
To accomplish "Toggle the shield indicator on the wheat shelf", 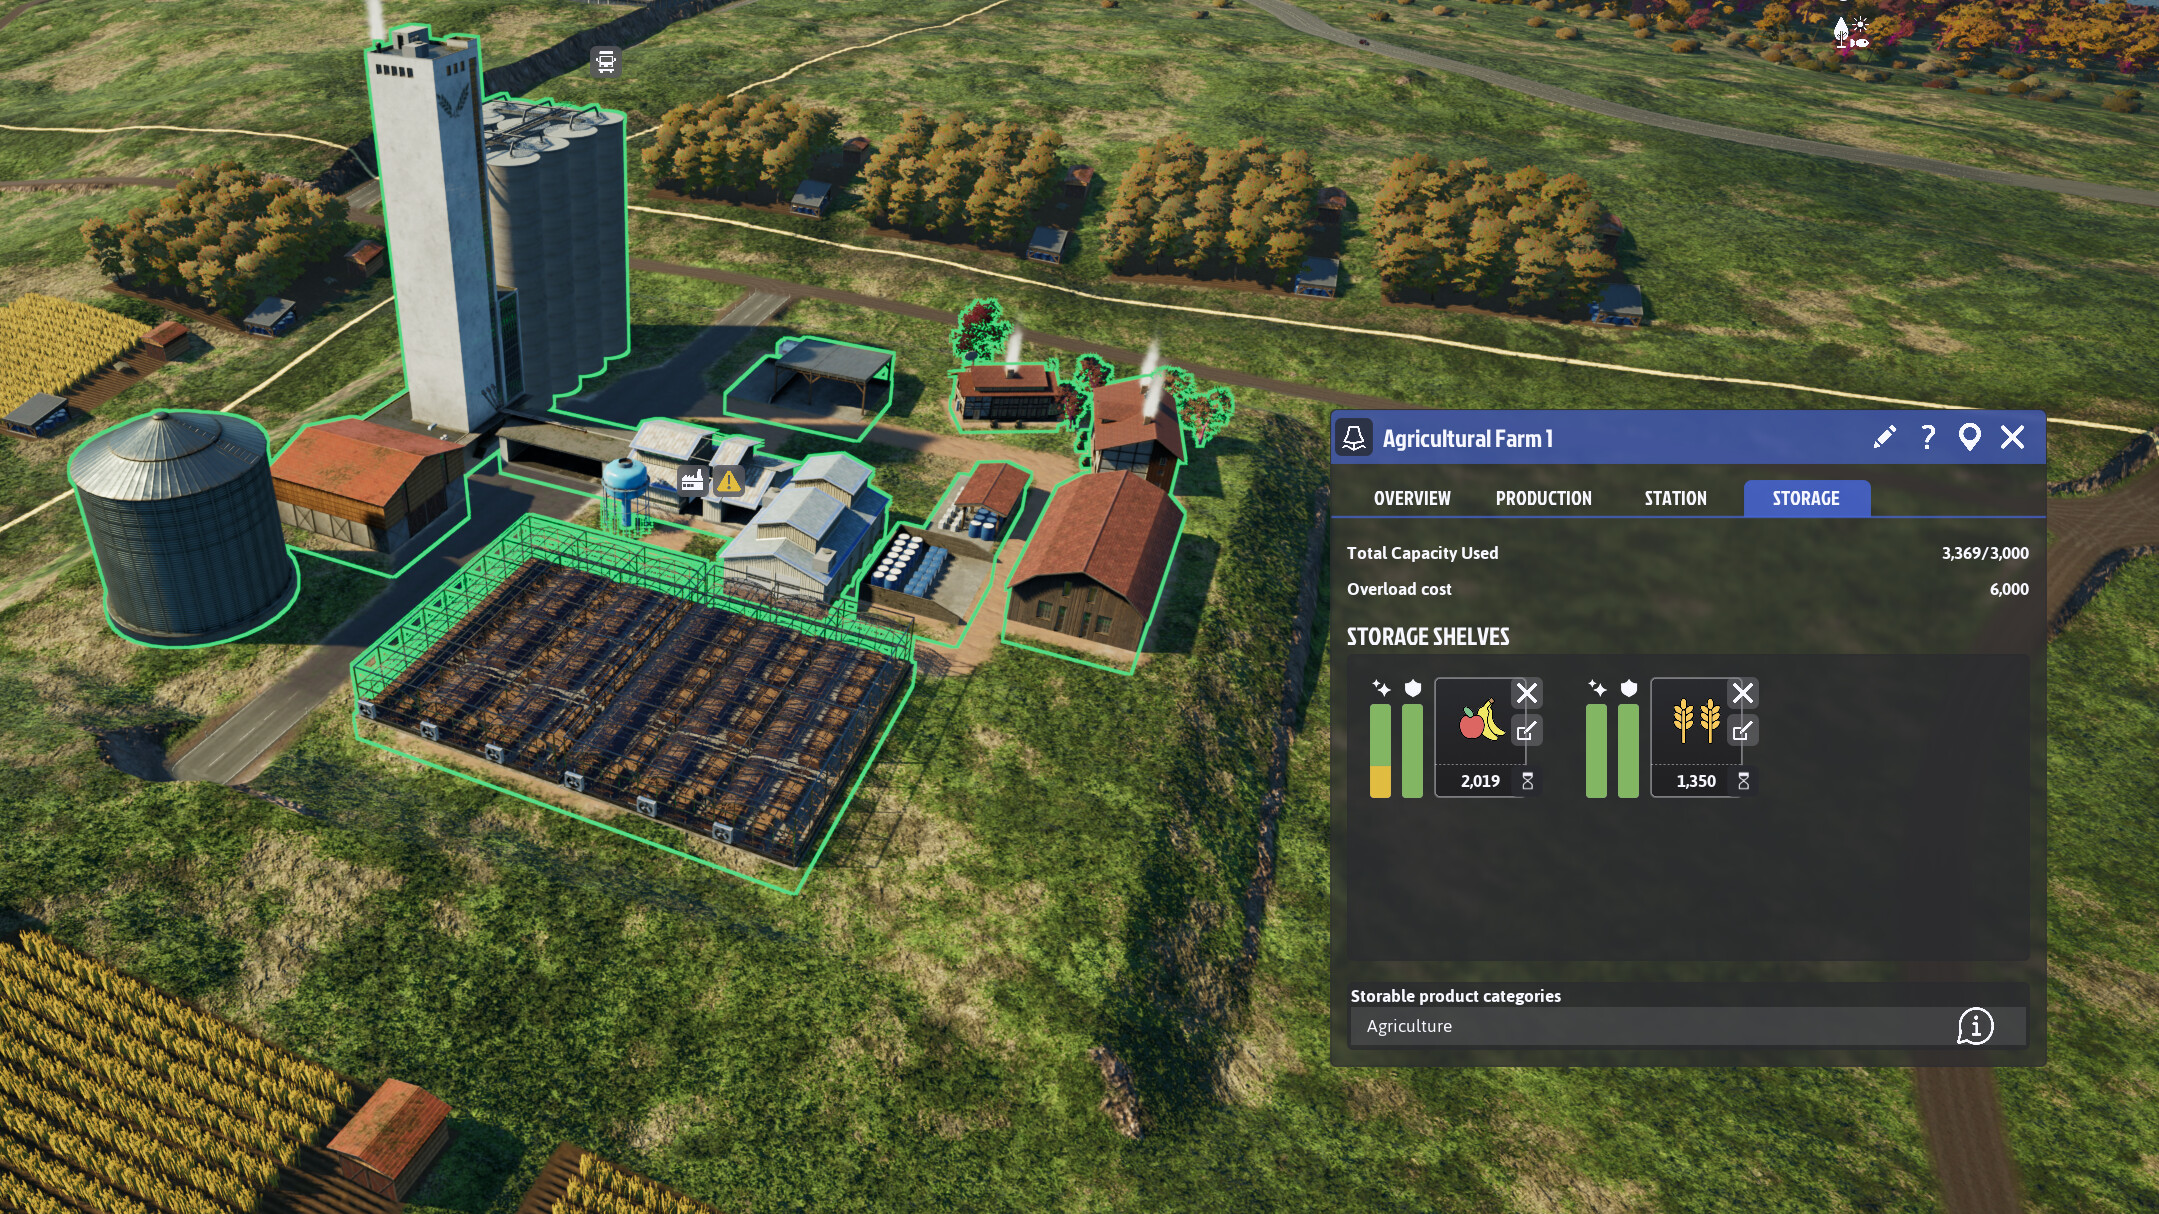I will 1632,691.
